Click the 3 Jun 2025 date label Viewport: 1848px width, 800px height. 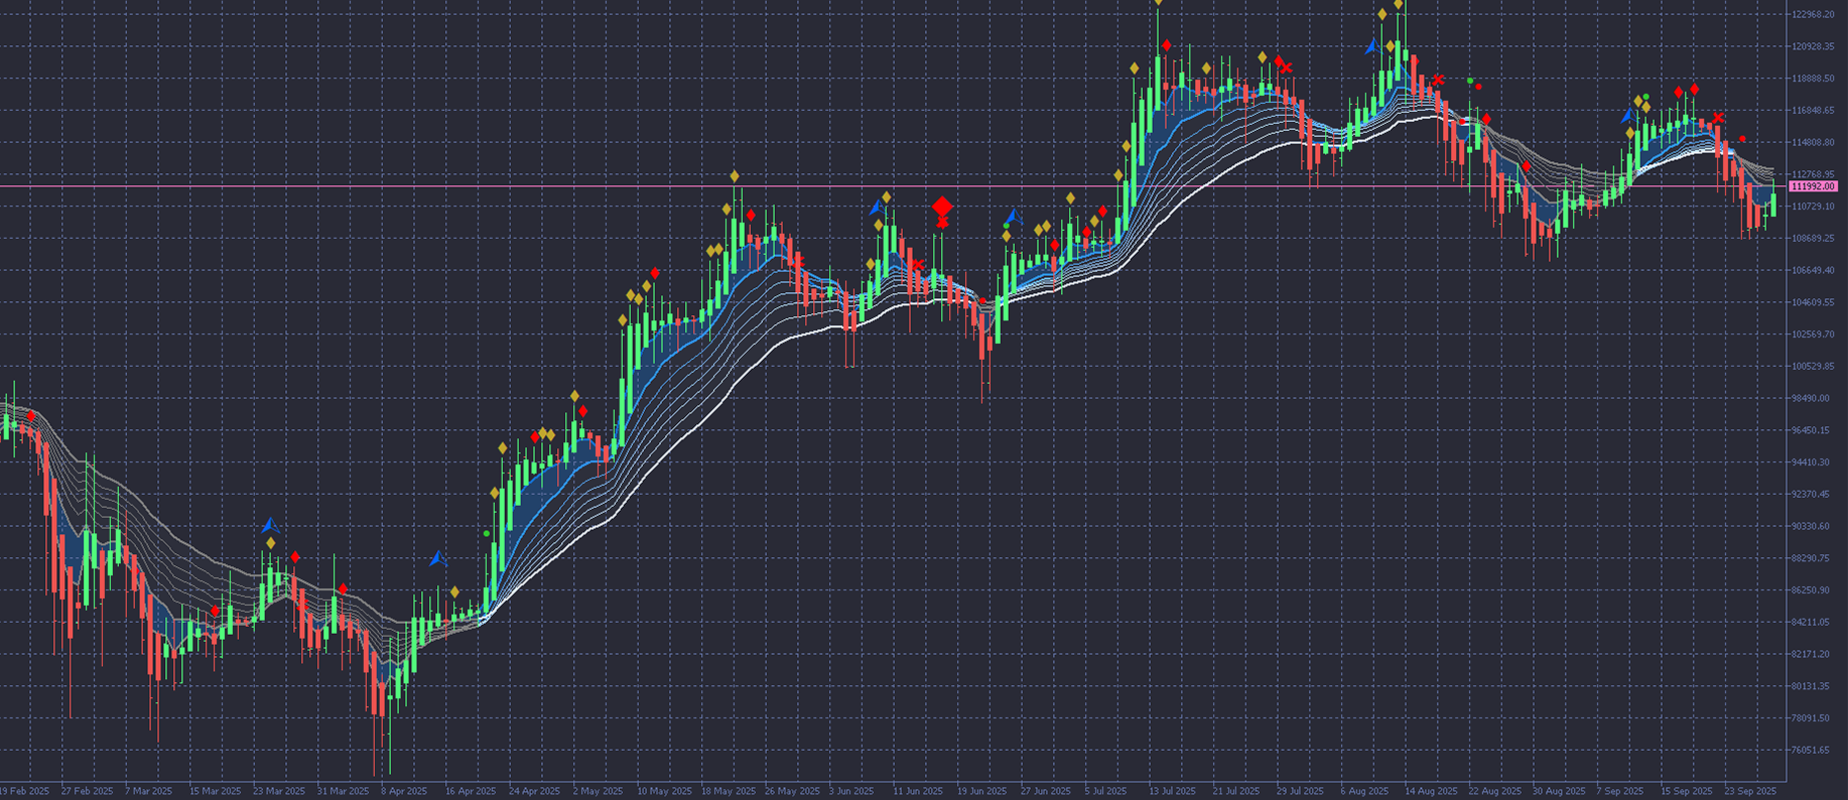tap(852, 791)
